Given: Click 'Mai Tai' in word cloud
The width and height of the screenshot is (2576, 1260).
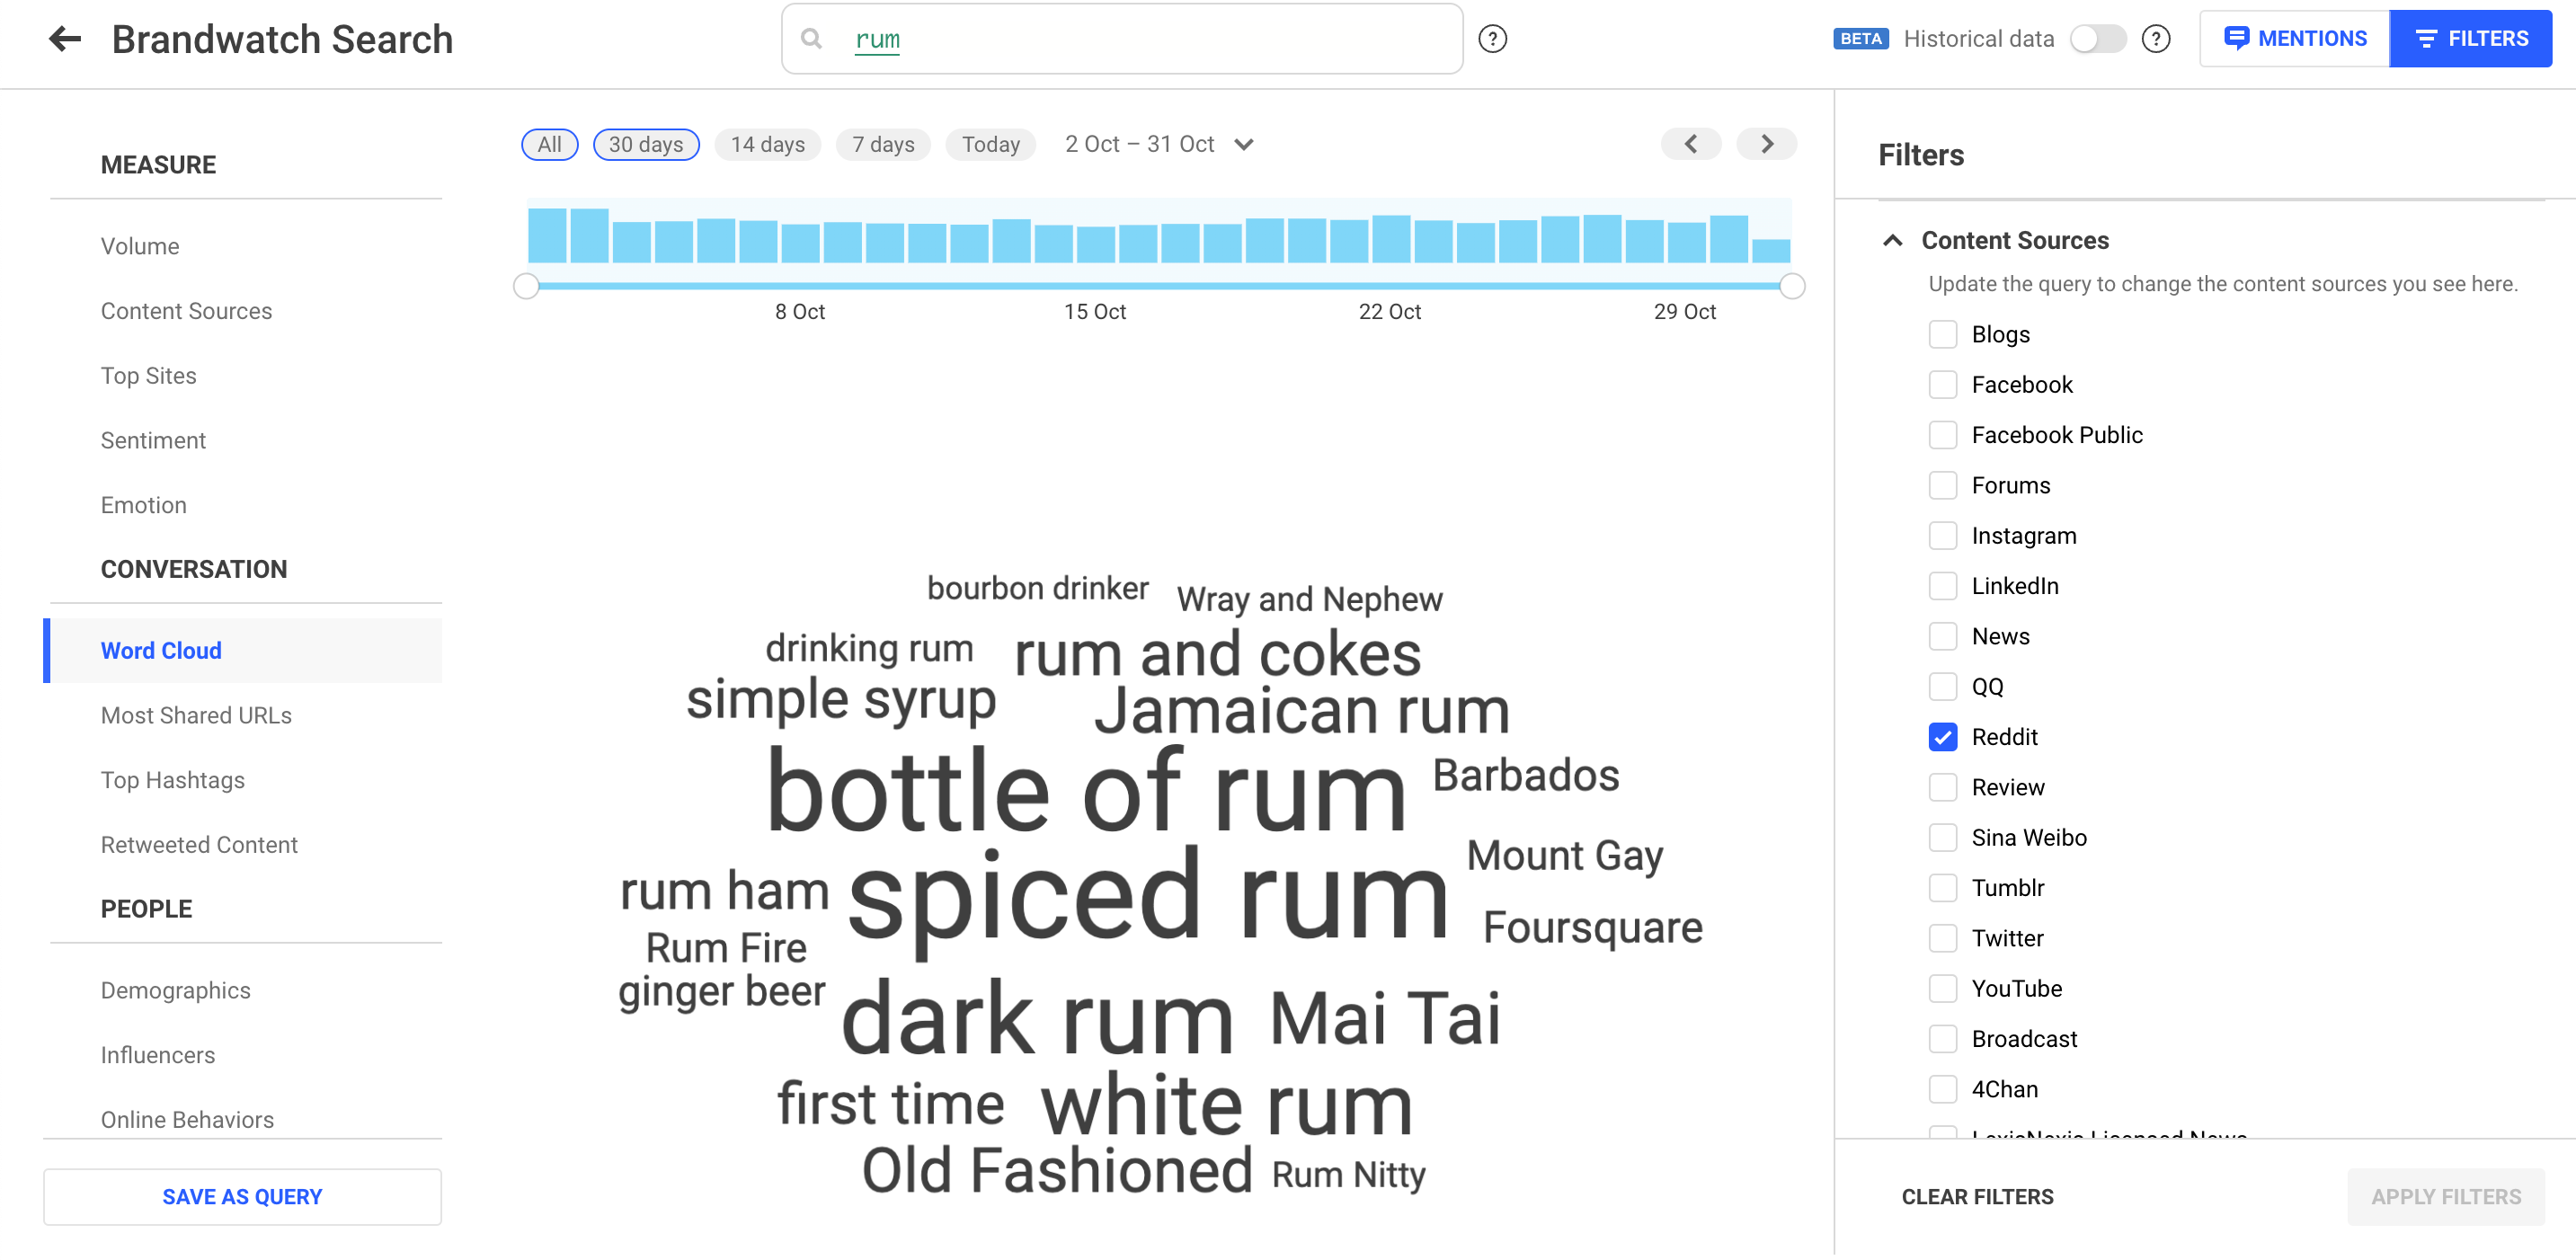Looking at the screenshot, I should tap(1385, 1019).
